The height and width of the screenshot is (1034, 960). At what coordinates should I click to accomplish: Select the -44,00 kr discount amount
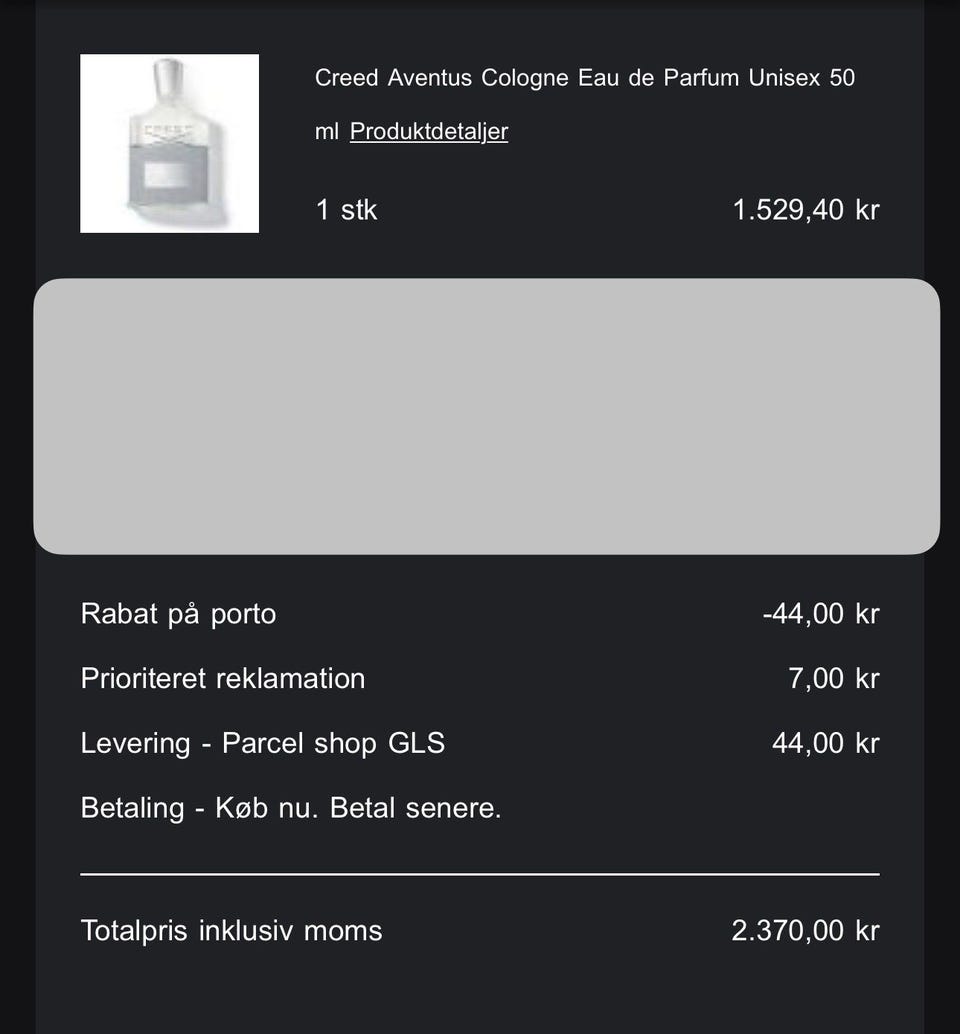pos(820,613)
